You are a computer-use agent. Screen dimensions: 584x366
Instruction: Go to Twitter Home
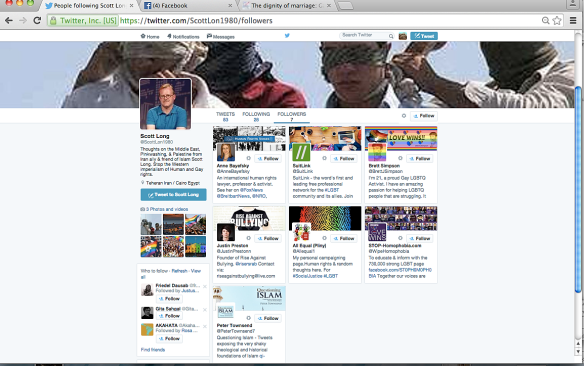click(x=150, y=36)
